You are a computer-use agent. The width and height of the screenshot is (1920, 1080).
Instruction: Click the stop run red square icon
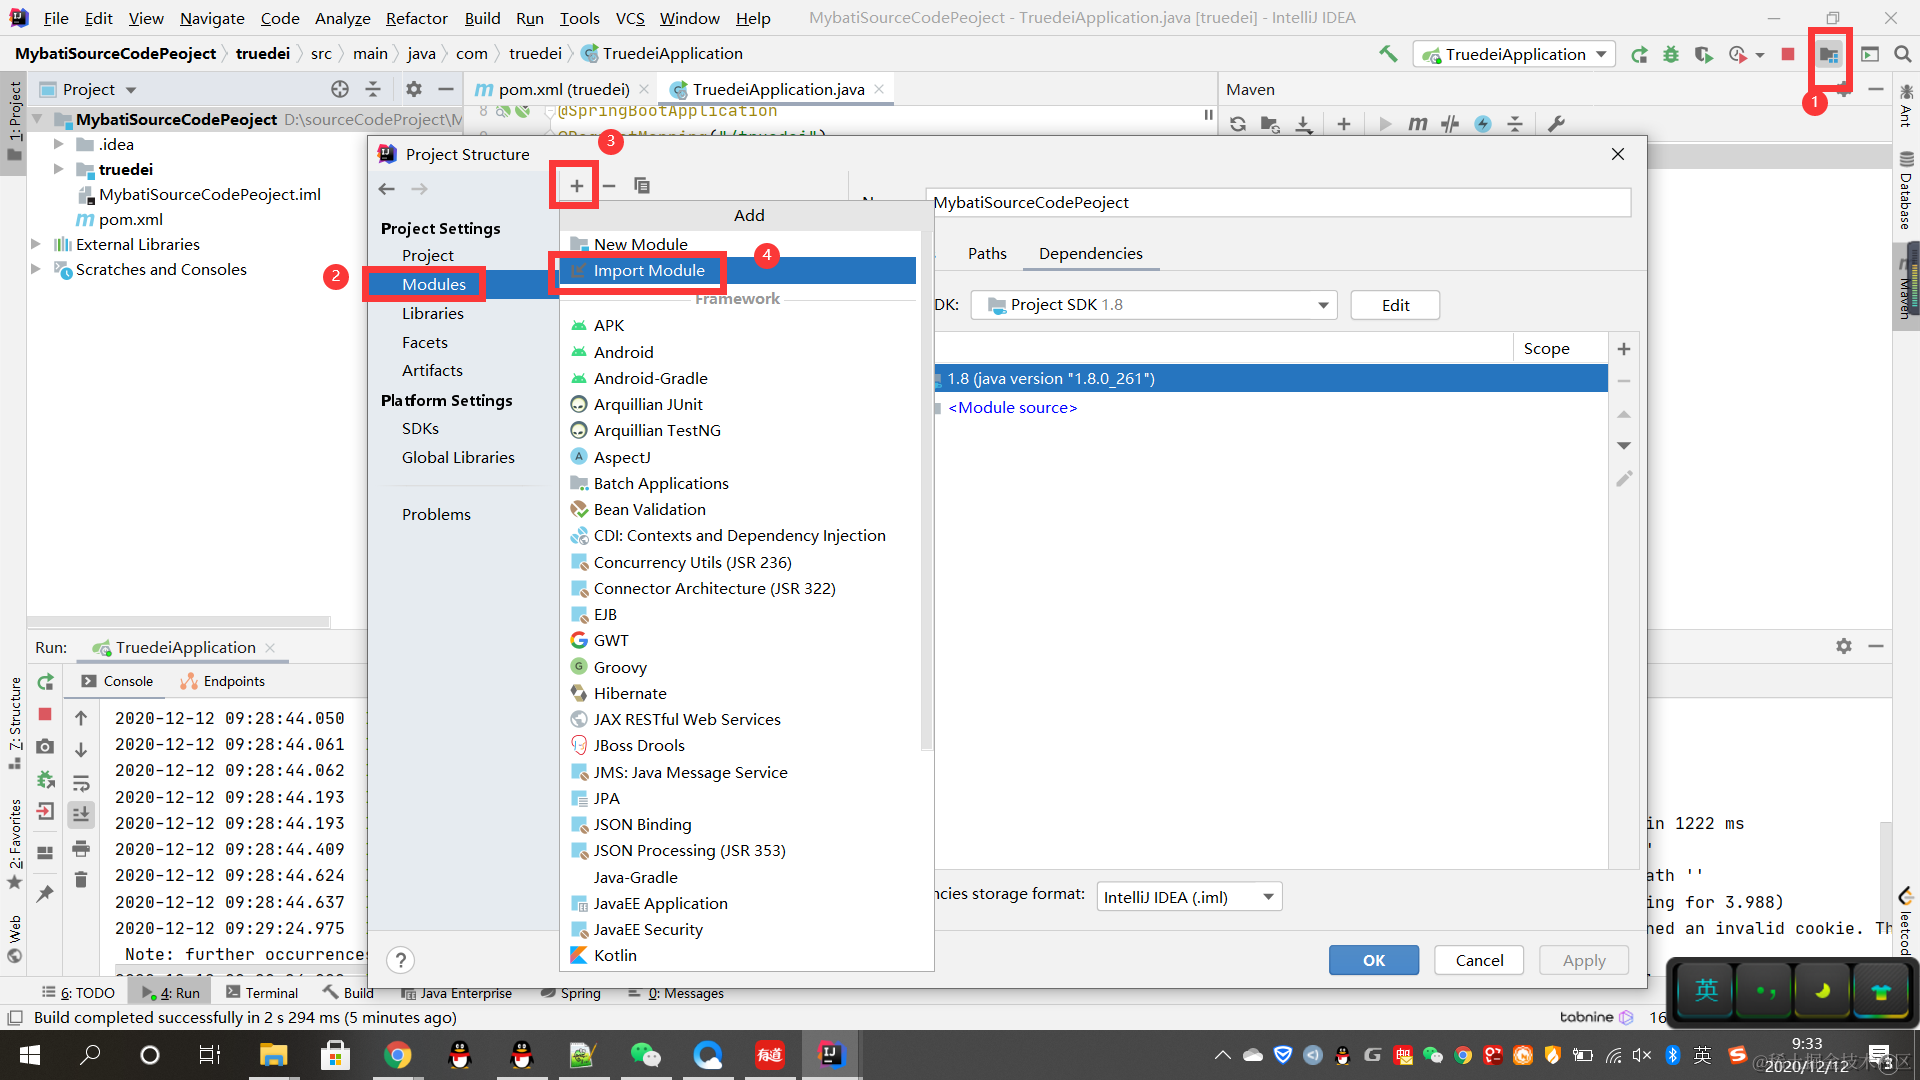(1788, 54)
